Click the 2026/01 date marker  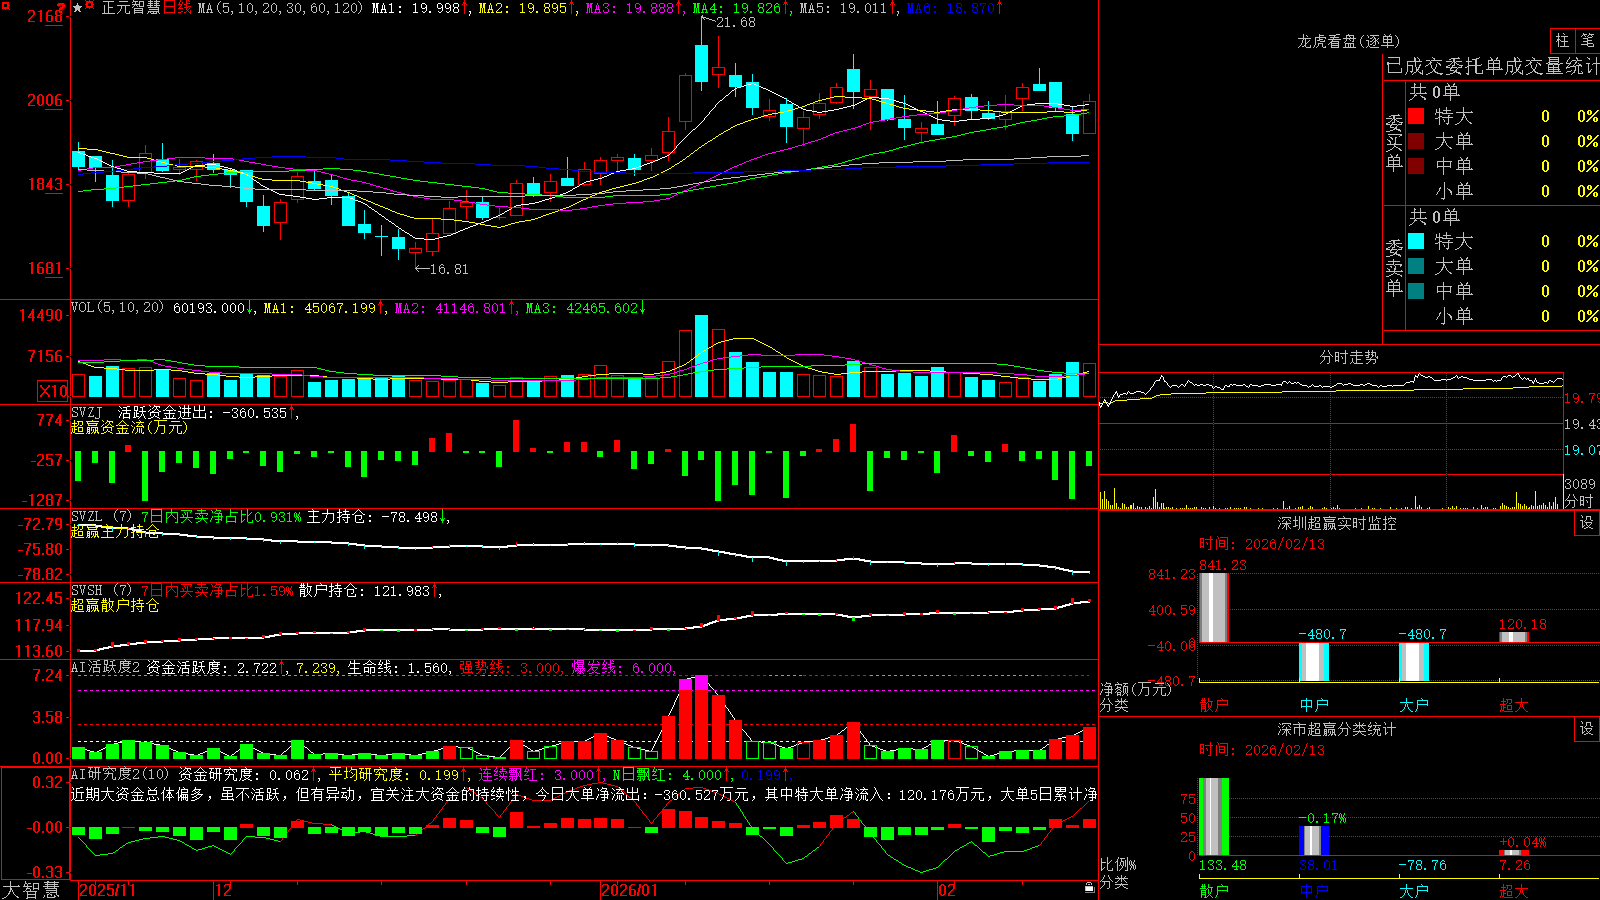pos(629,890)
